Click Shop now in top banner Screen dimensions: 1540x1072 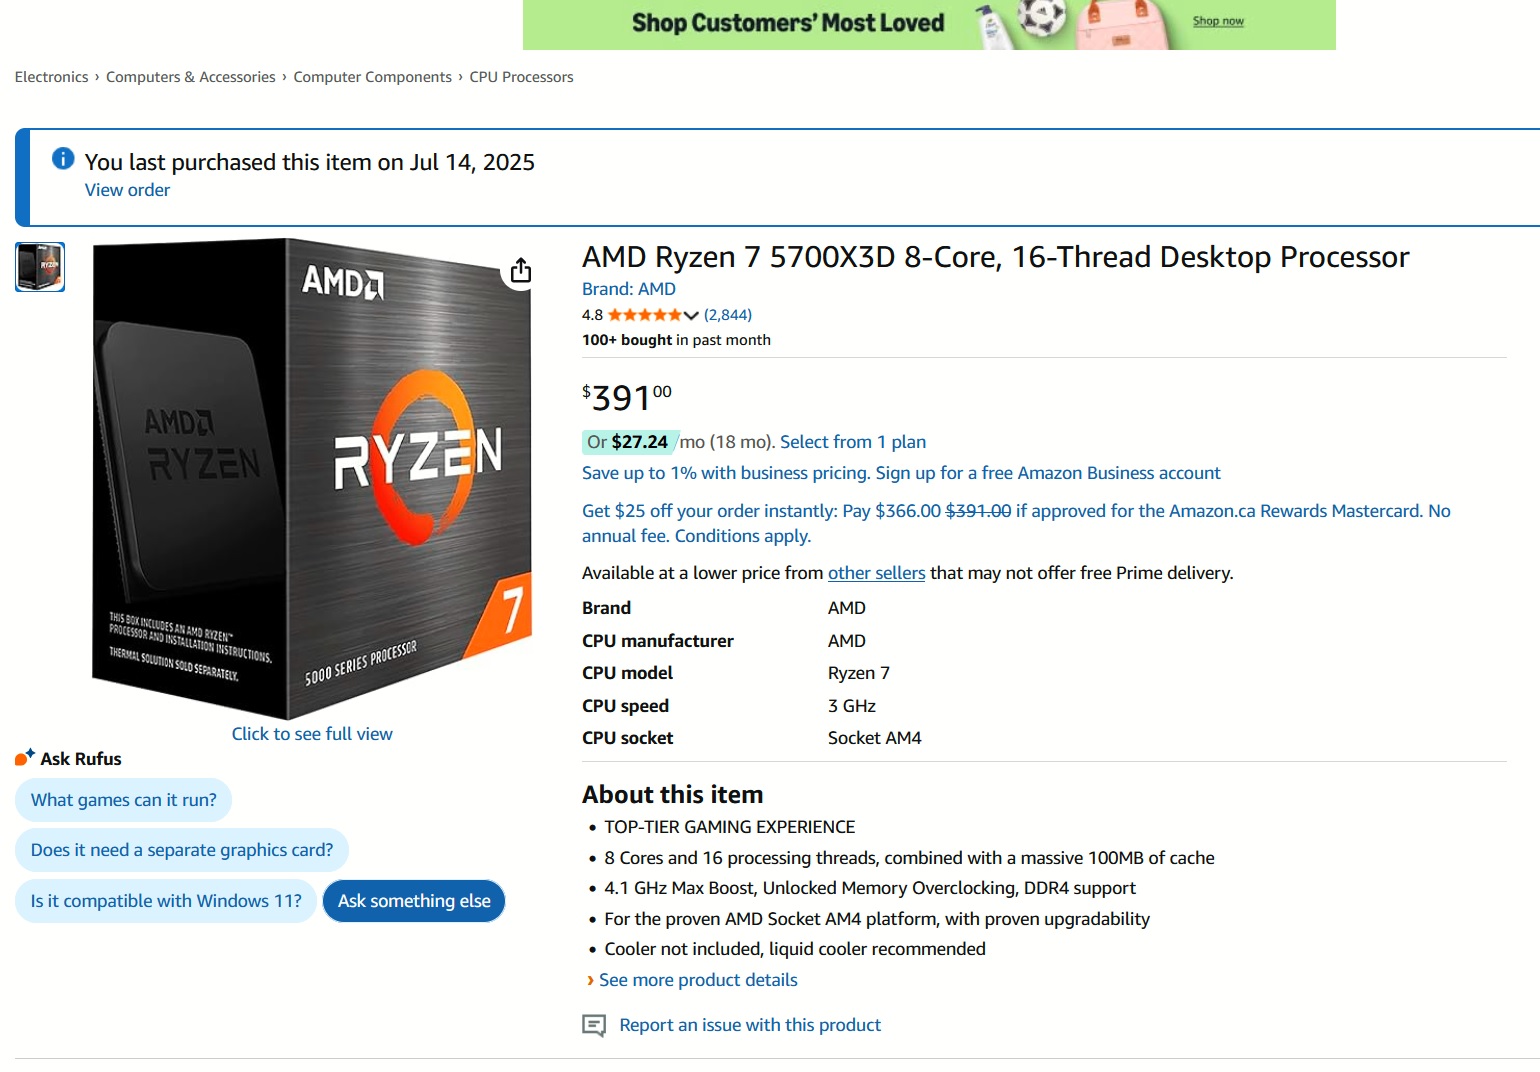(x=1218, y=21)
